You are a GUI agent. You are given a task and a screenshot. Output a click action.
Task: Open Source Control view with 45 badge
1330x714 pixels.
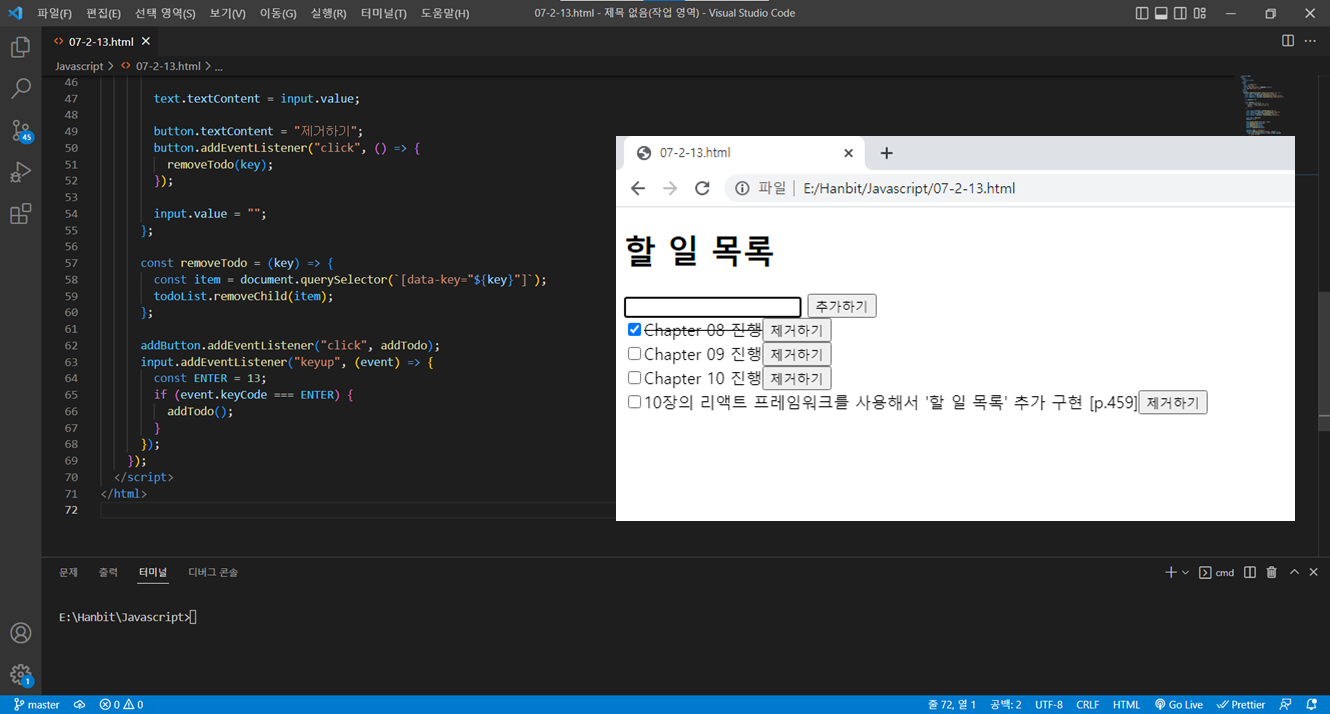click(20, 131)
